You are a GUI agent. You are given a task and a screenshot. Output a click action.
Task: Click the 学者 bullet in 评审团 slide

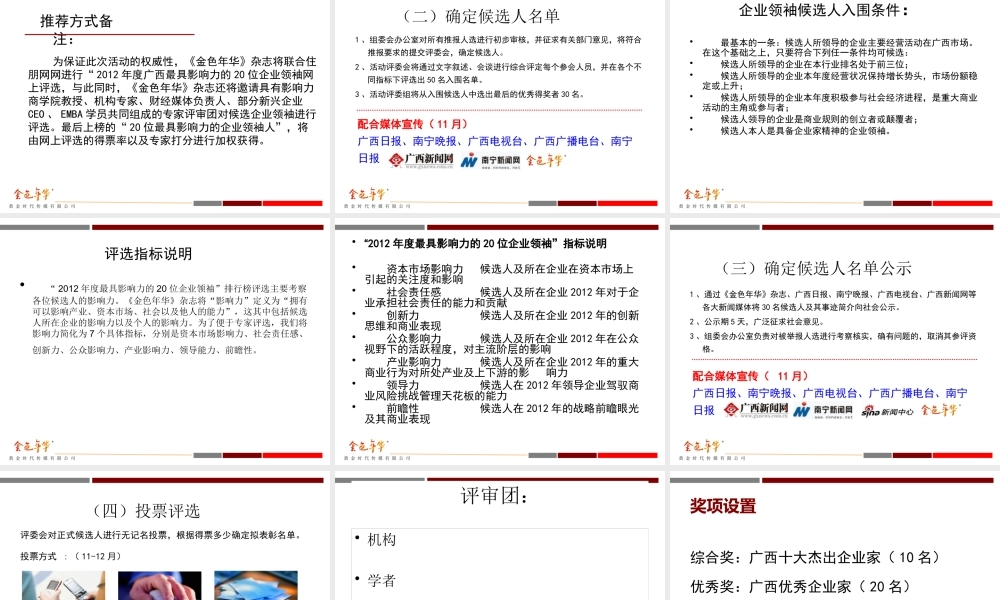[381, 580]
